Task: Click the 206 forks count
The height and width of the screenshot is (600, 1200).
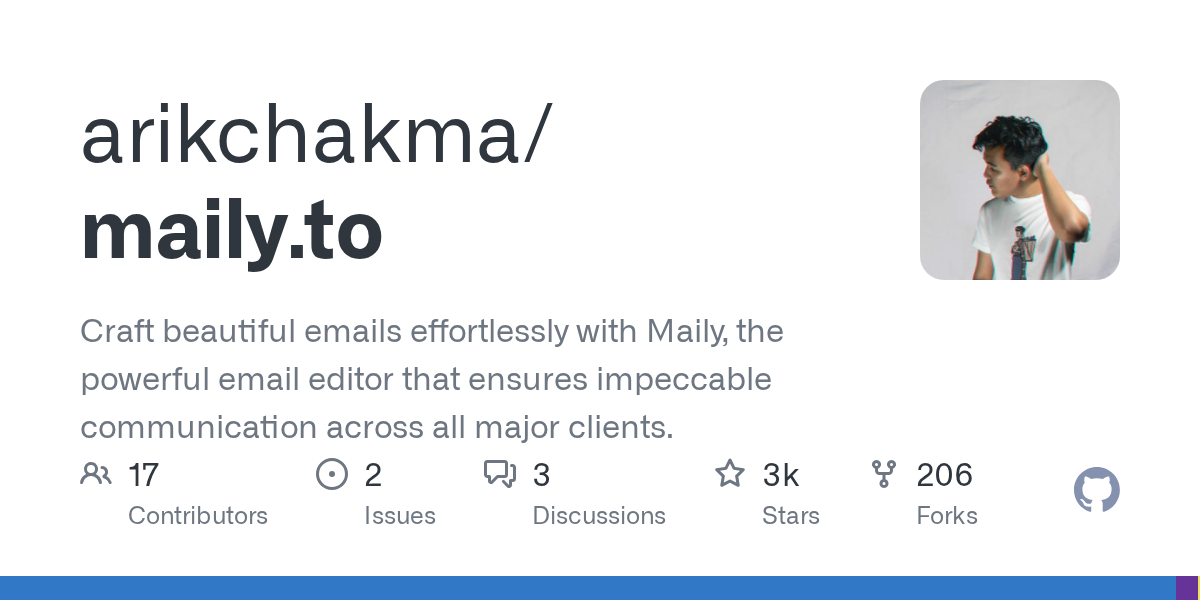Action: (944, 475)
